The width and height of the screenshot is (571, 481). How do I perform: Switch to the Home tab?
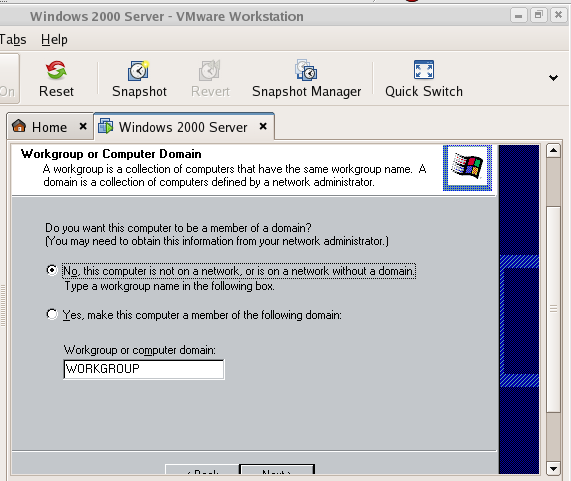tap(49, 127)
